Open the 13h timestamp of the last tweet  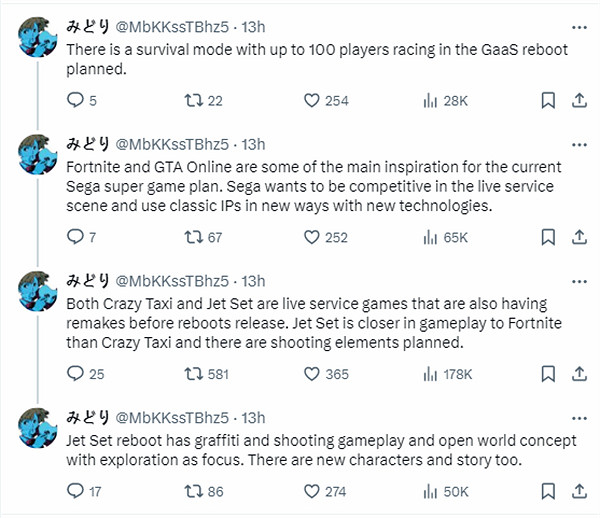[x=254, y=417]
